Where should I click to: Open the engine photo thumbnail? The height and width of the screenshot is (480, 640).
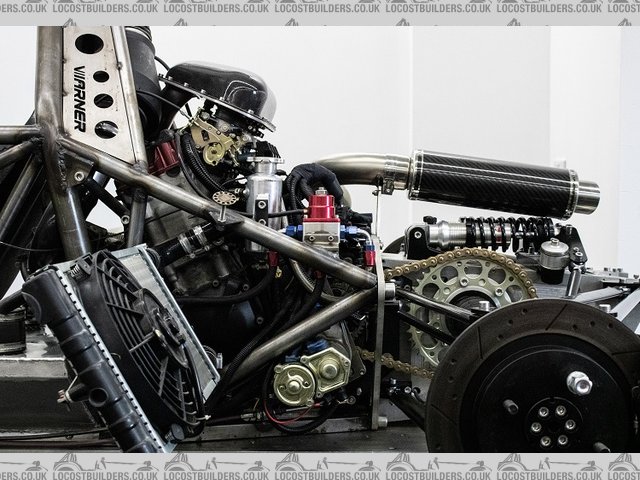coord(320,240)
